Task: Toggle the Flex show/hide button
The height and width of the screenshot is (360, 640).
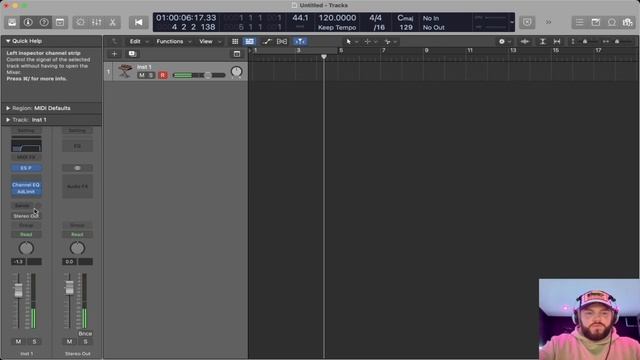Action: coord(282,41)
